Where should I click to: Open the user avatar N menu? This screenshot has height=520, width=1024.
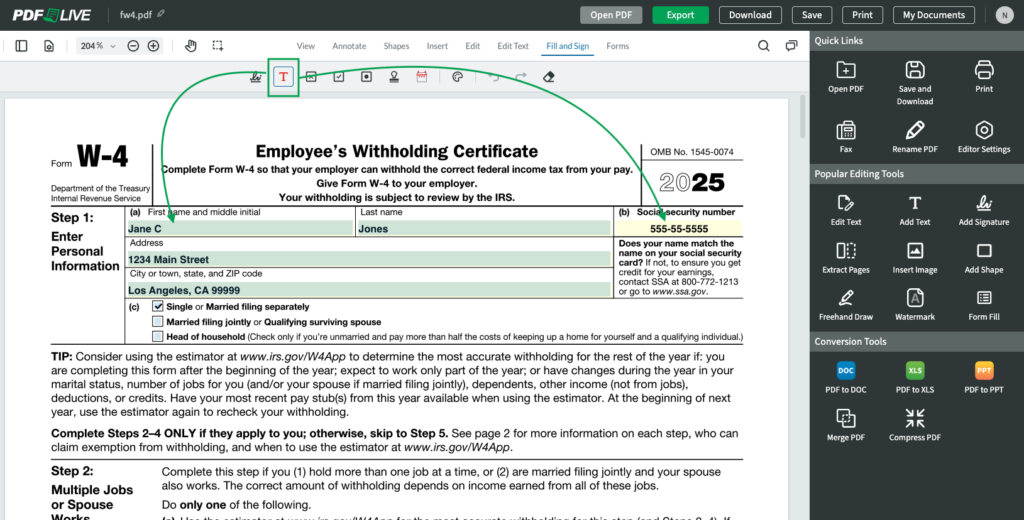(x=1004, y=15)
